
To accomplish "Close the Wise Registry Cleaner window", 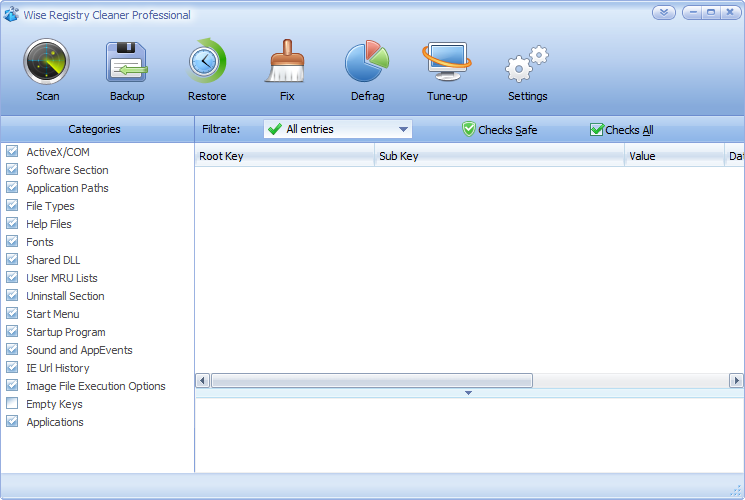I will 730,12.
